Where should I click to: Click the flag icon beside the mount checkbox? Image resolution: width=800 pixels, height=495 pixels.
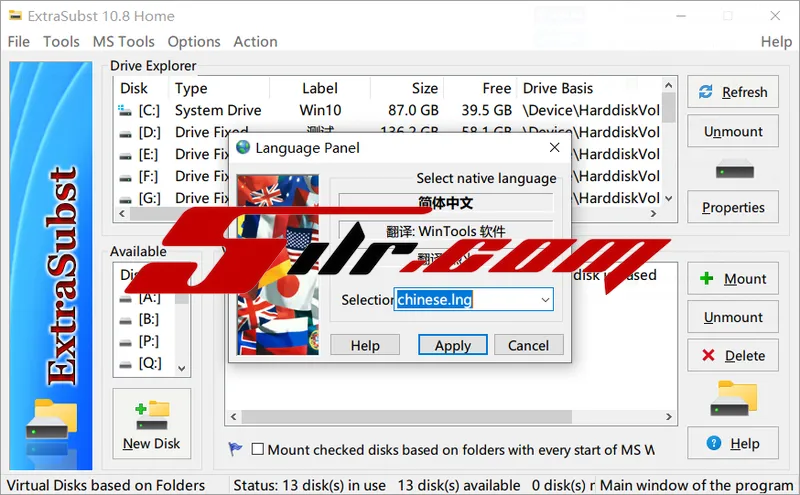(x=235, y=449)
